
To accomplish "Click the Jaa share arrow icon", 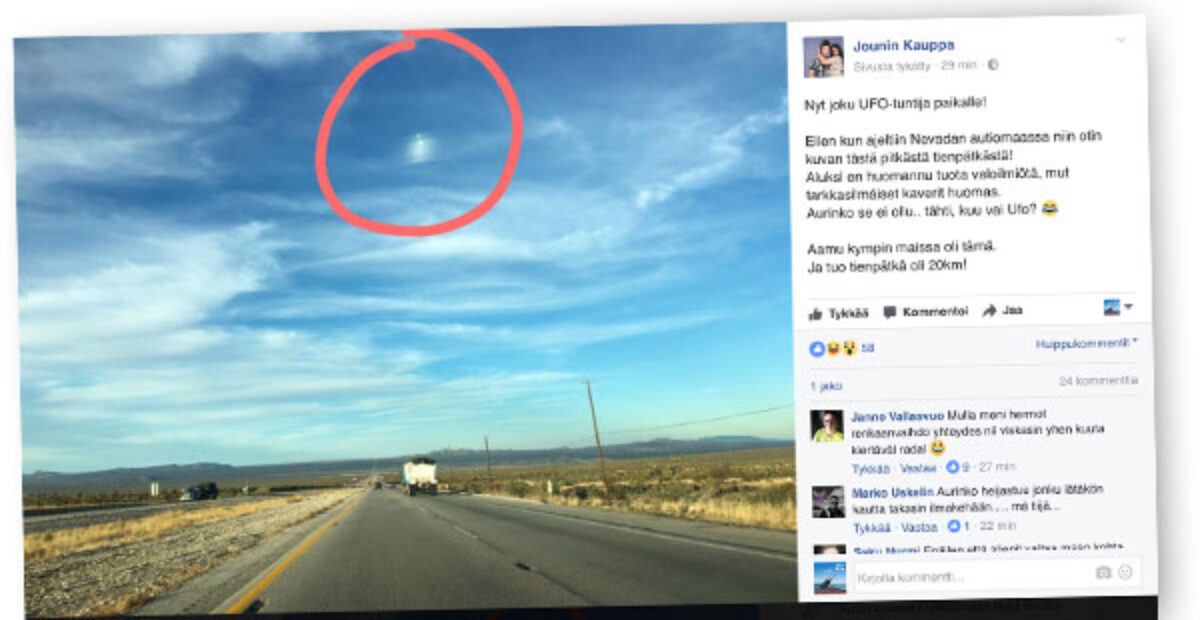I will [989, 311].
